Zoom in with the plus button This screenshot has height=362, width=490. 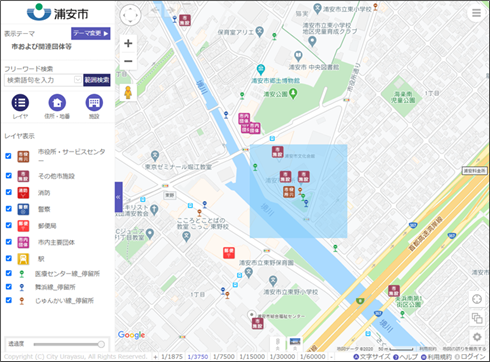click(128, 43)
